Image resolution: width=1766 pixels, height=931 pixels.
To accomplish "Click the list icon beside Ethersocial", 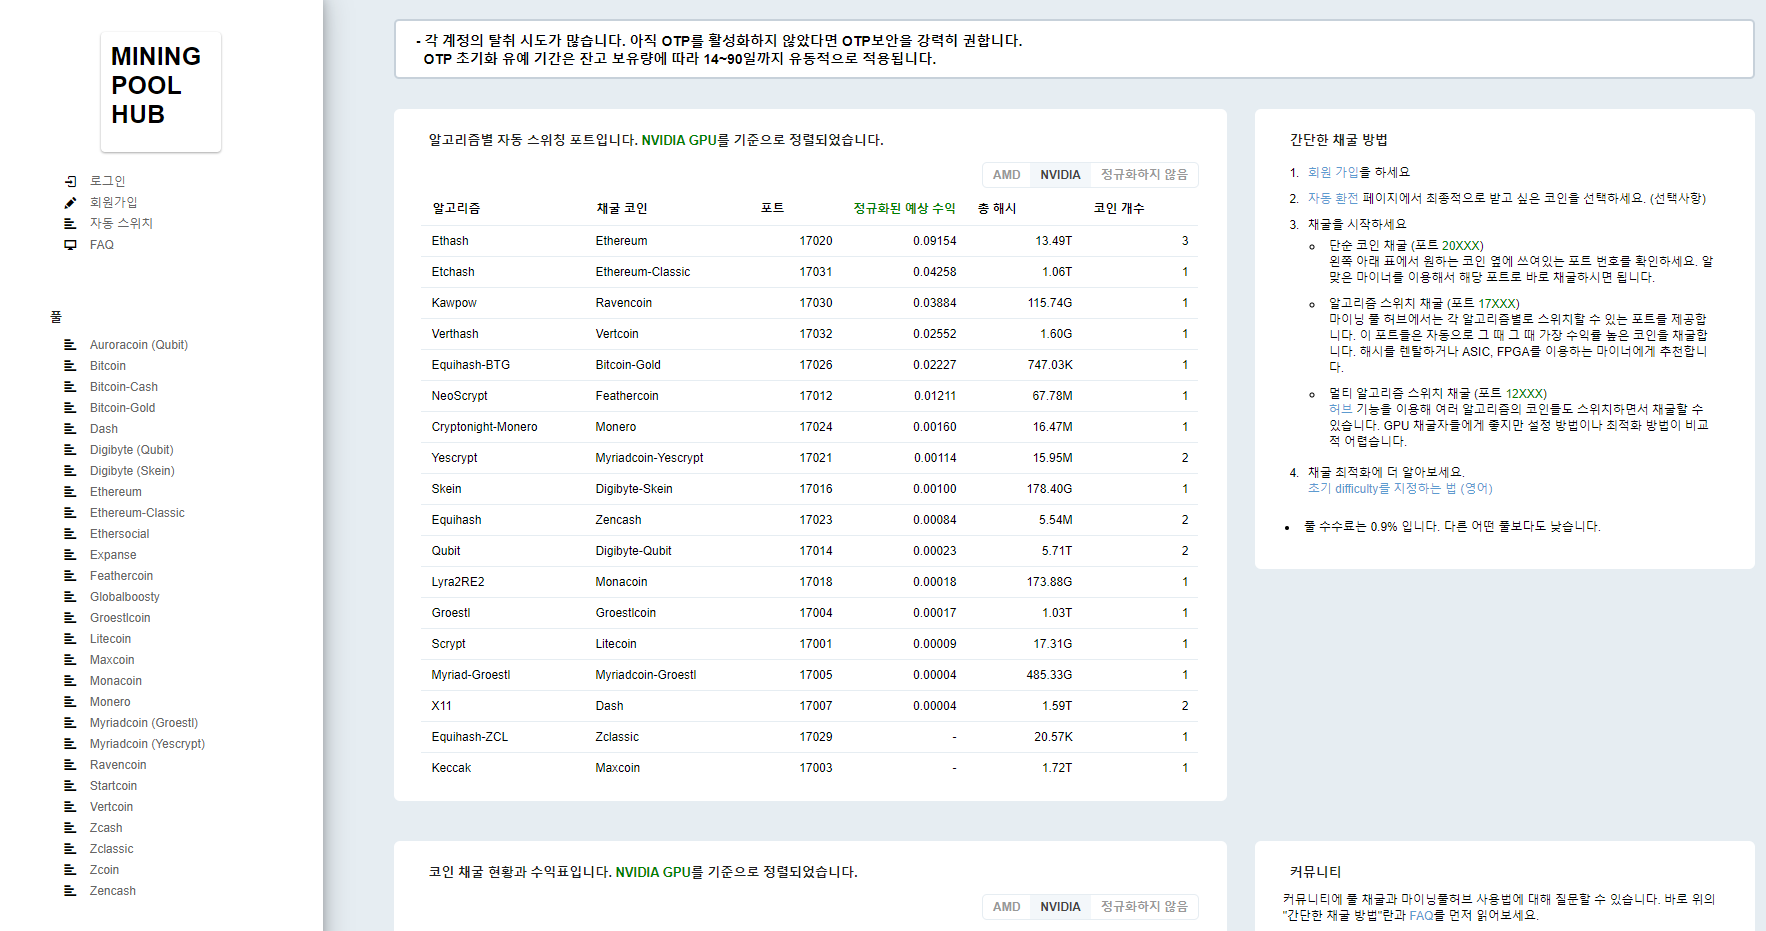I will point(70,534).
